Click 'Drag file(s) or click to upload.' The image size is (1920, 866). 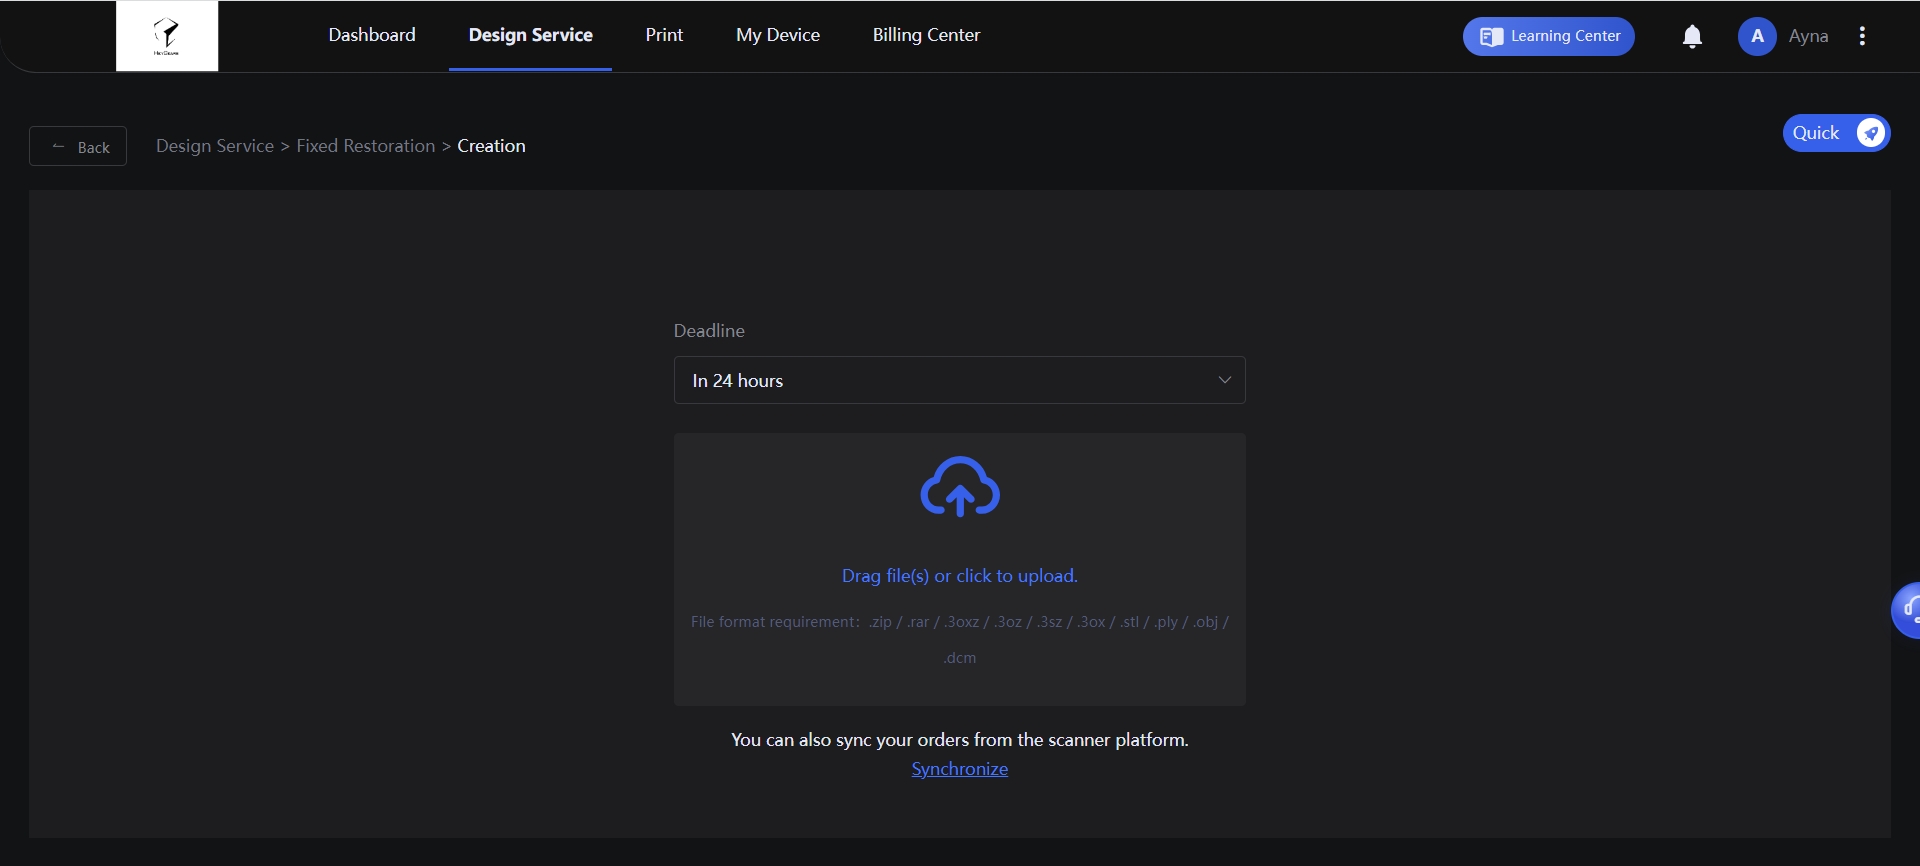click(x=960, y=576)
